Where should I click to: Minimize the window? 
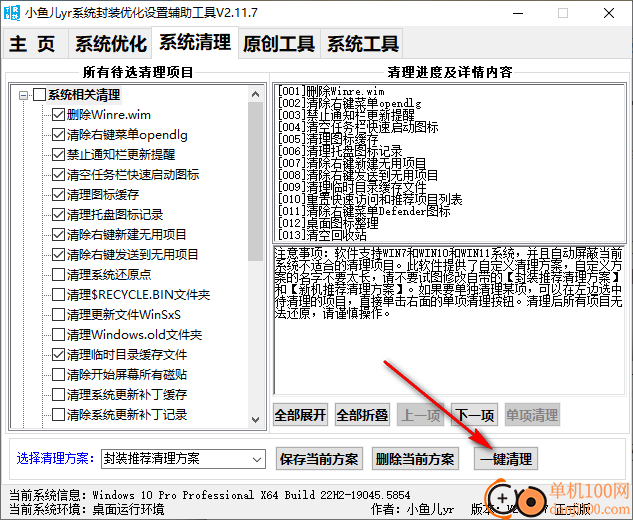(x=518, y=13)
